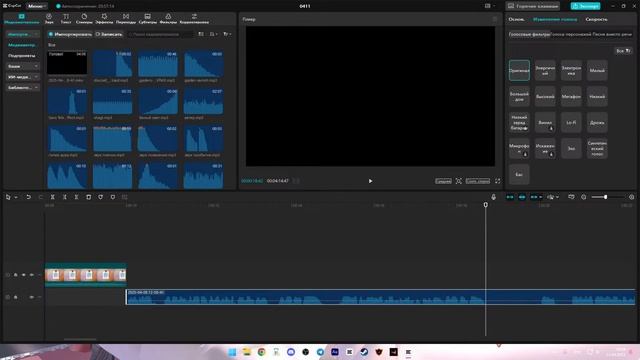Toggle main track magnet in timeline toolbar
The height and width of the screenshot is (360, 640).
(510, 197)
